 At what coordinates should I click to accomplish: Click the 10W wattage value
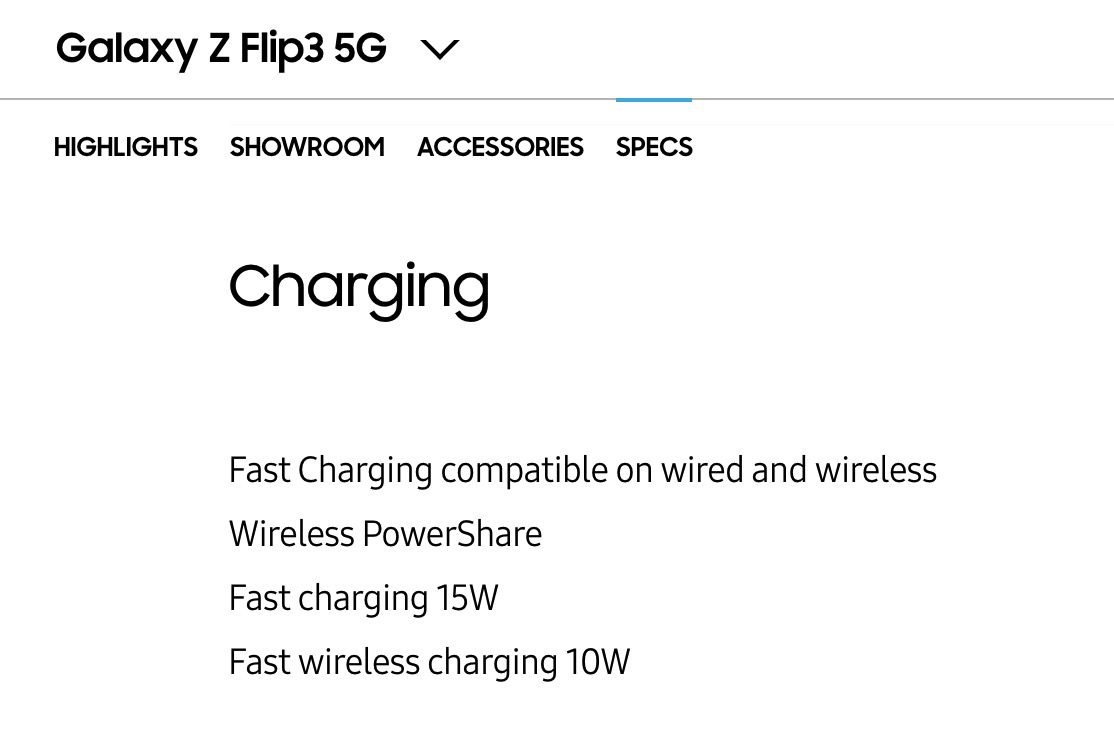(597, 661)
